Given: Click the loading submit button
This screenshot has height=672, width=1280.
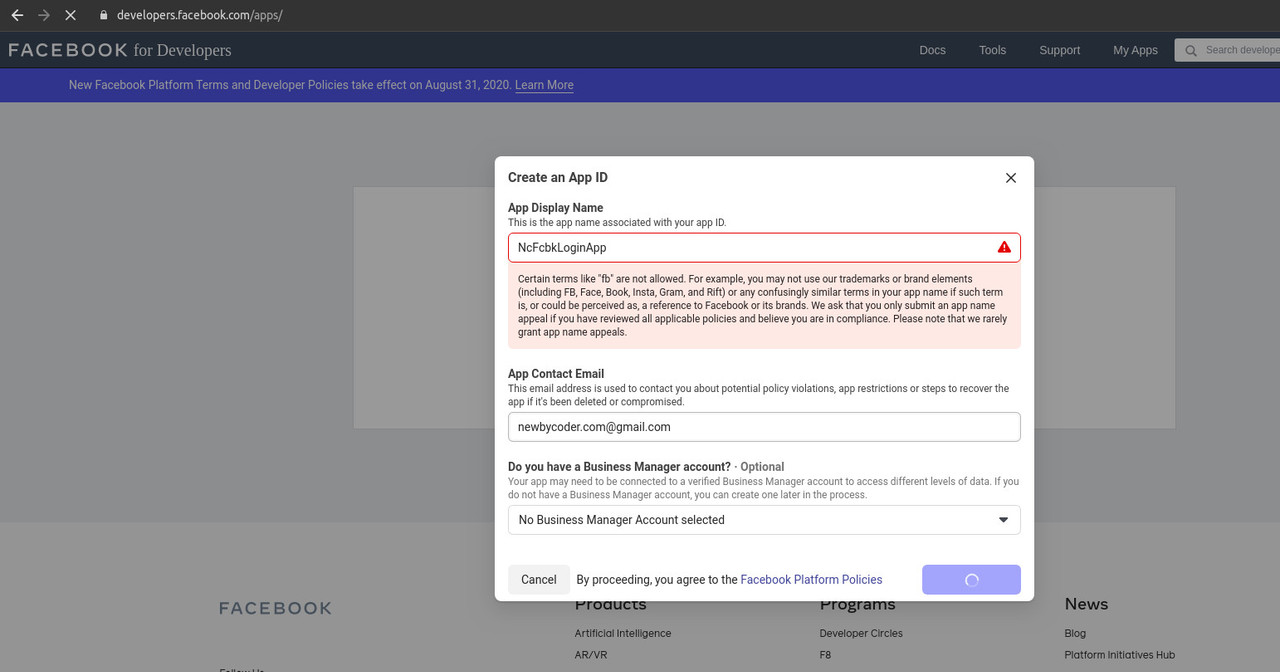Looking at the screenshot, I should click(971, 580).
